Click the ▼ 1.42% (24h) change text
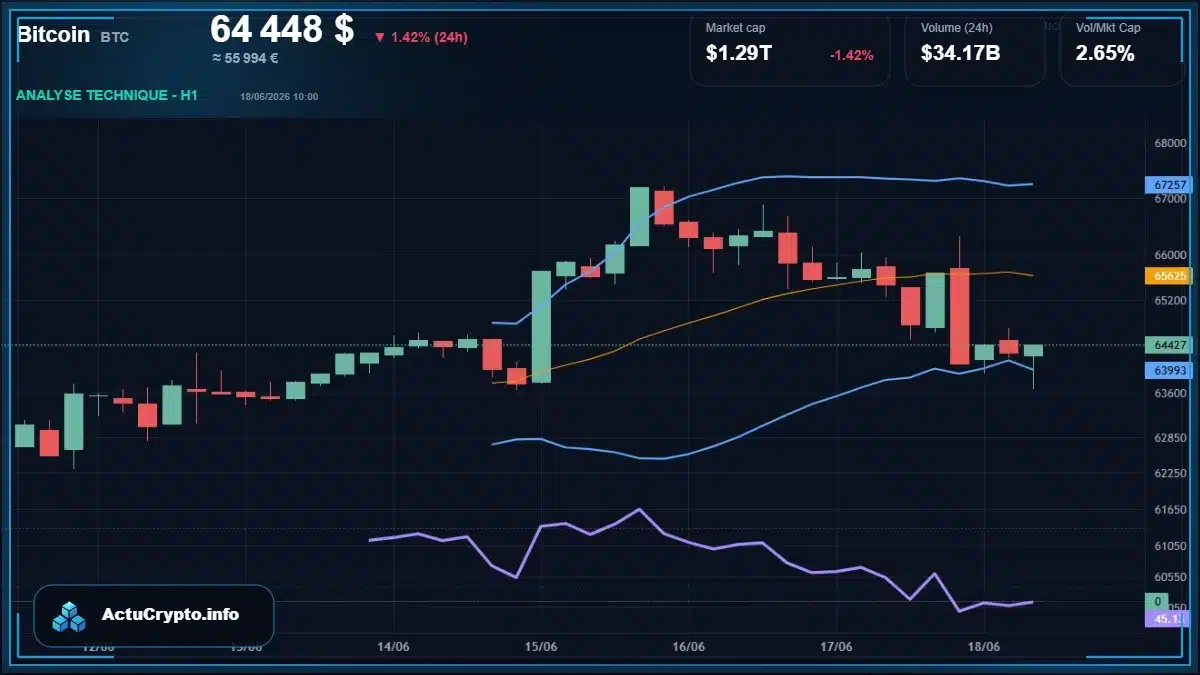 pos(421,38)
